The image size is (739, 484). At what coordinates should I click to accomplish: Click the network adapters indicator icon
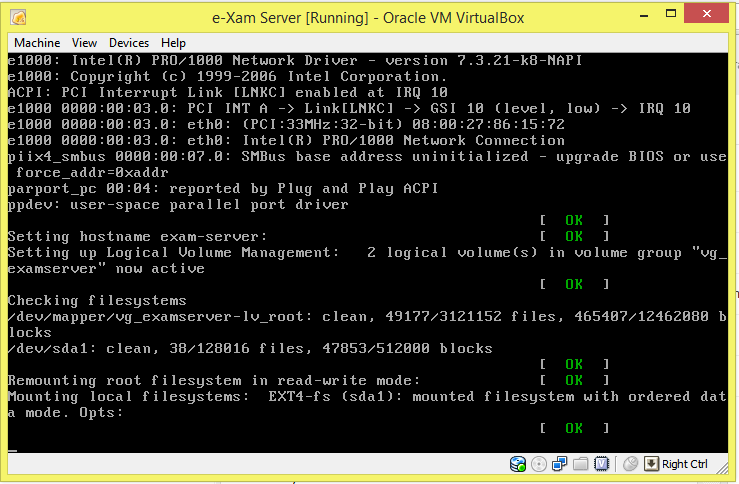[559, 464]
